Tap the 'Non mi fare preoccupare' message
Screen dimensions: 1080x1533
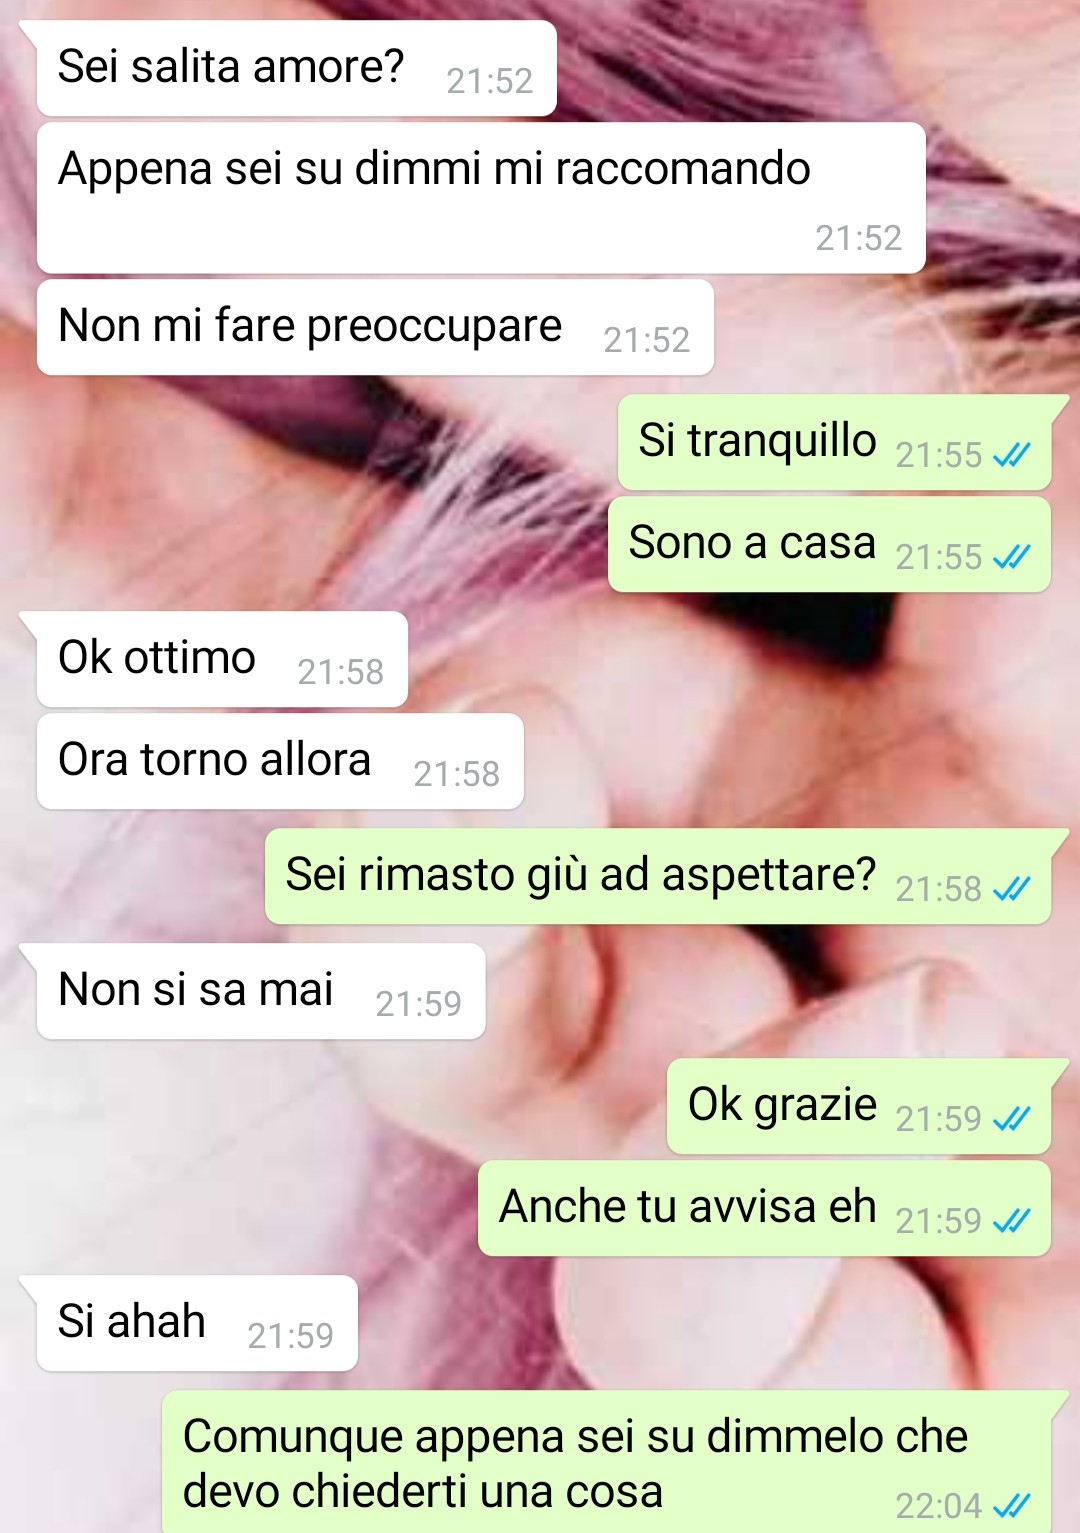click(375, 327)
